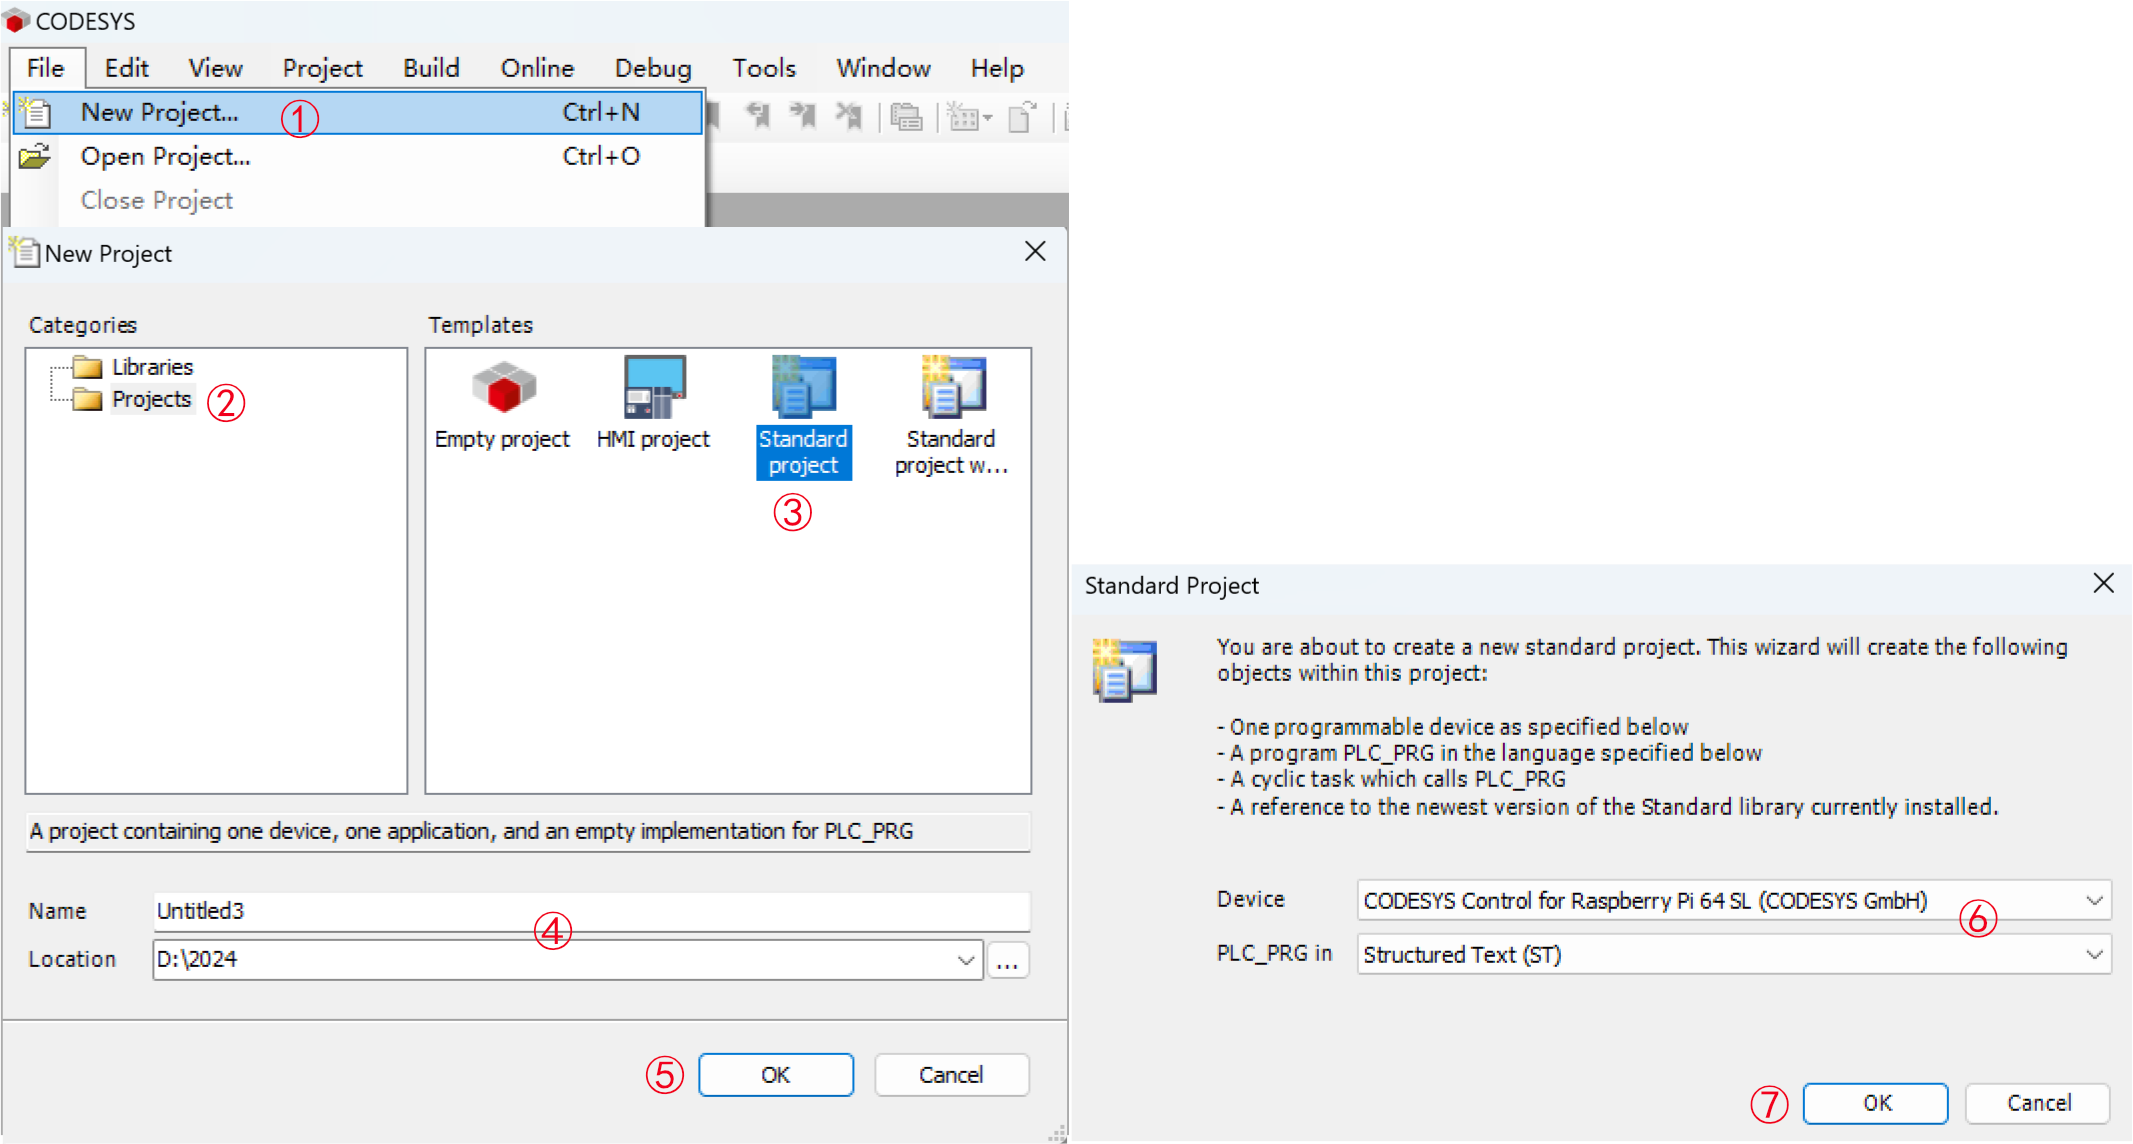The image size is (2133, 1144).
Task: Click the 'Categories' label
Action: point(83,325)
